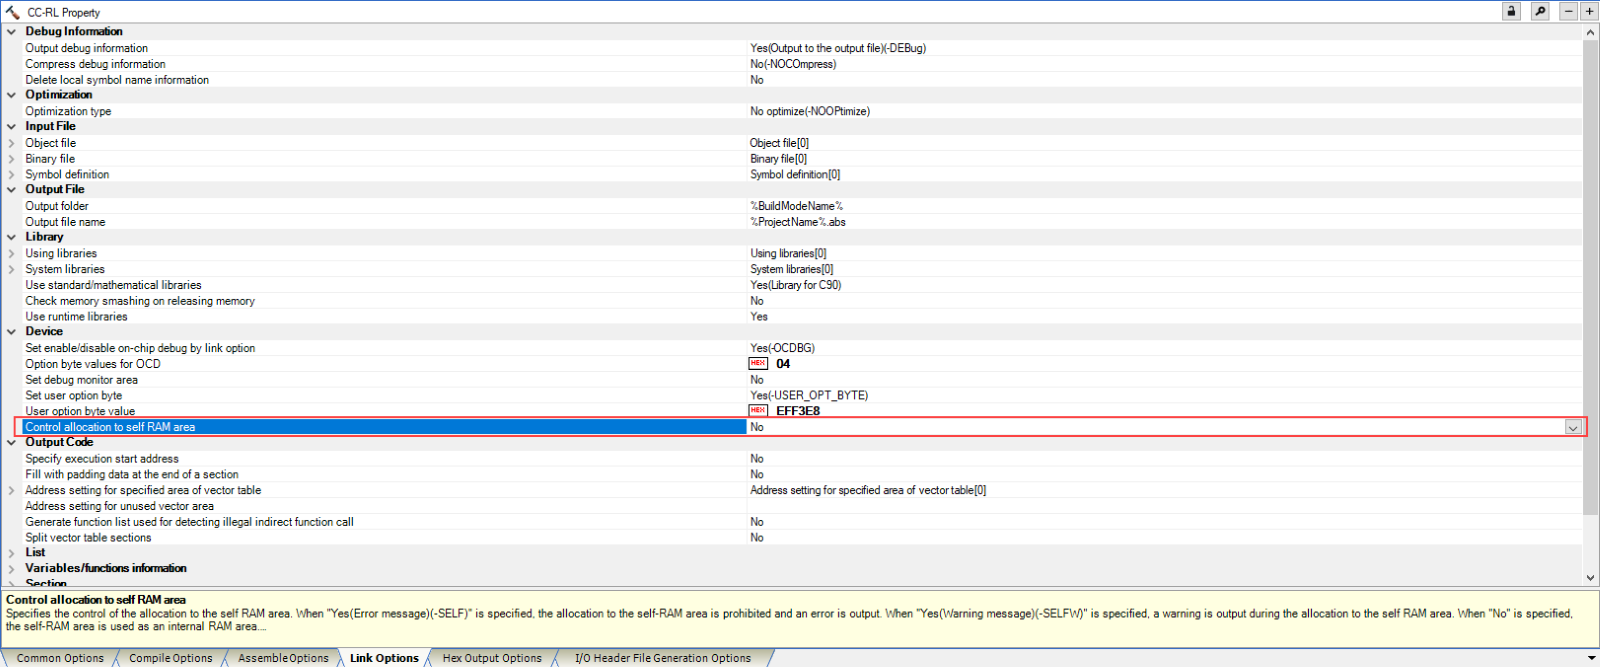Expand the List category
Image resolution: width=1600 pixels, height=667 pixels.
11,553
